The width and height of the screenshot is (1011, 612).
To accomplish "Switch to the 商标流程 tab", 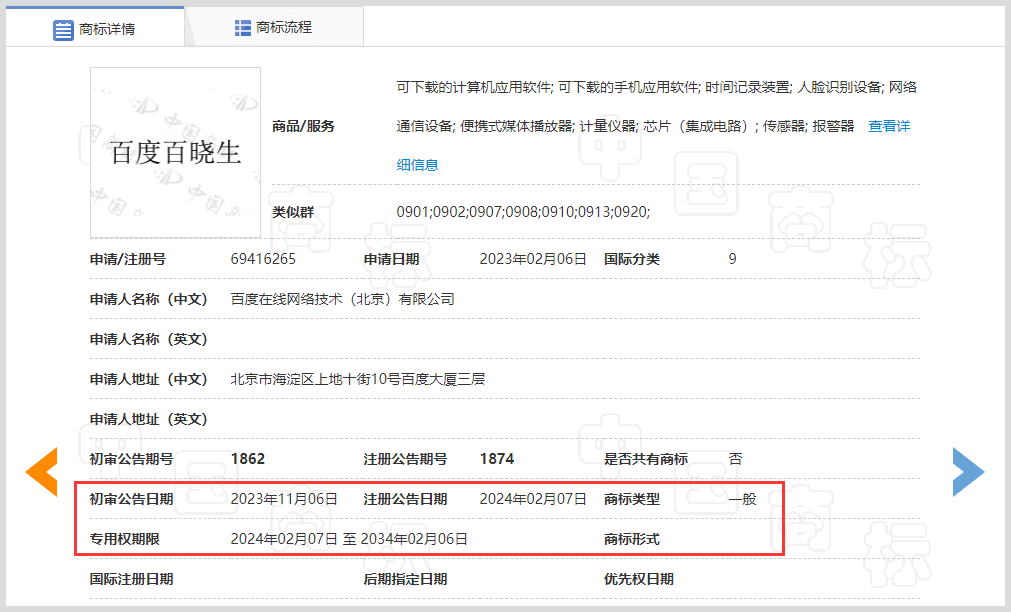I will [x=274, y=28].
